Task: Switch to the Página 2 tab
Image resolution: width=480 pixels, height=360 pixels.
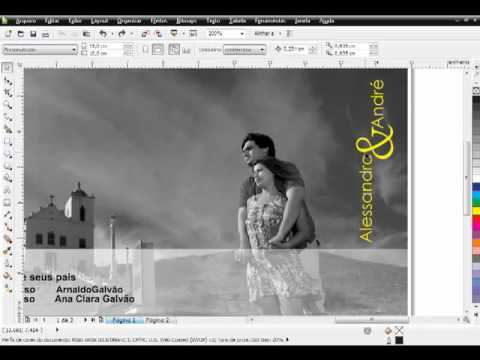Action: tap(157, 321)
